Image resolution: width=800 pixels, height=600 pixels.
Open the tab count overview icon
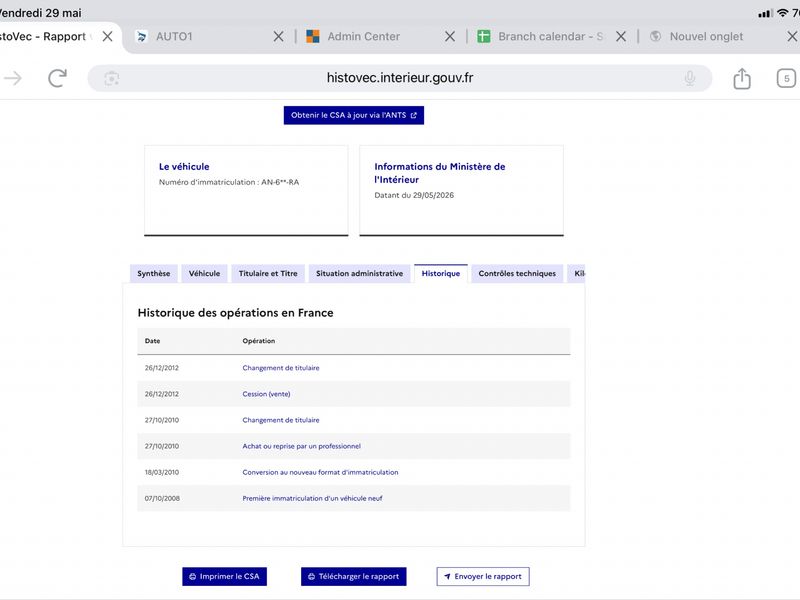(786, 78)
